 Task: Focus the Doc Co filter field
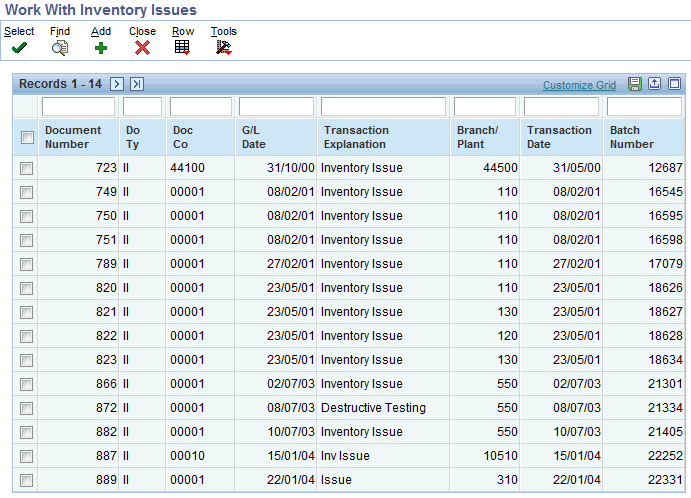click(x=201, y=107)
